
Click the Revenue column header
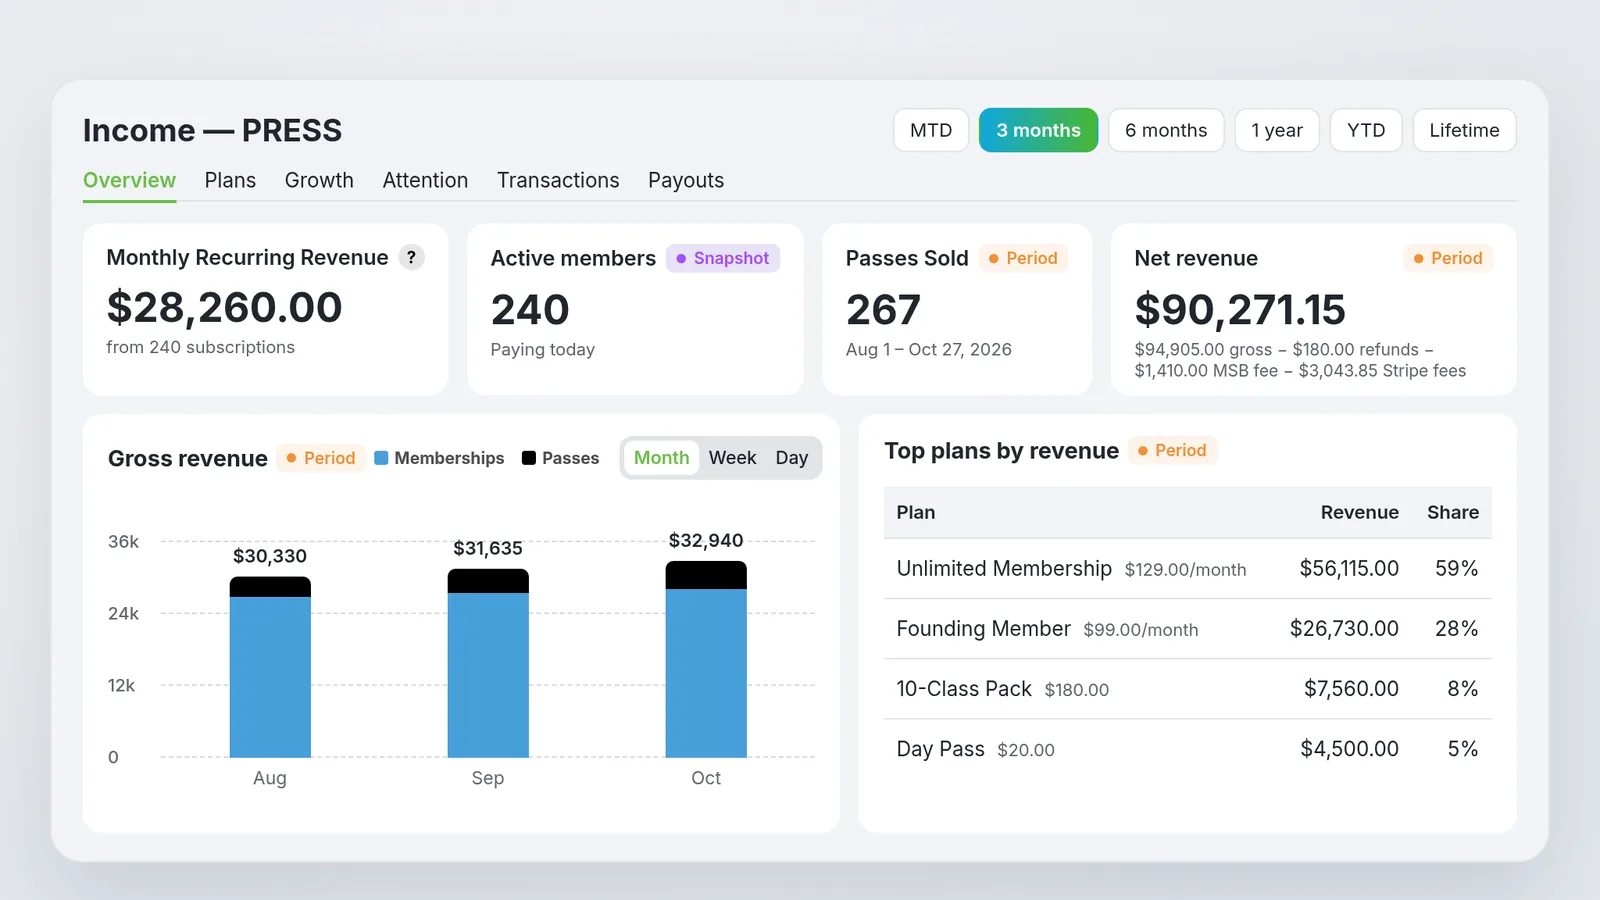[1360, 512]
